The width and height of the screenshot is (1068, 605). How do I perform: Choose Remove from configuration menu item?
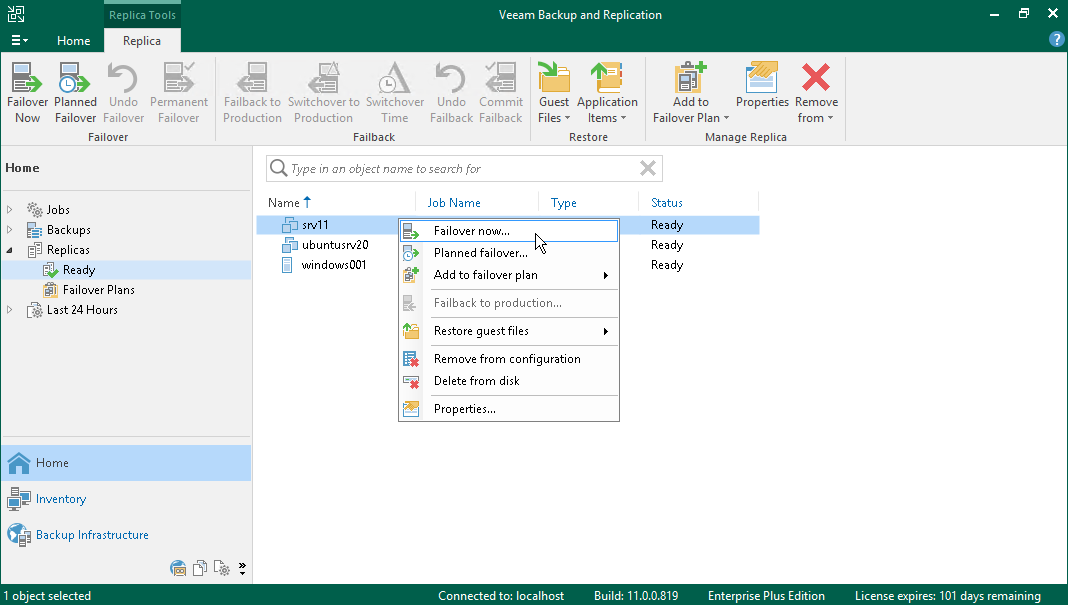[x=509, y=359]
